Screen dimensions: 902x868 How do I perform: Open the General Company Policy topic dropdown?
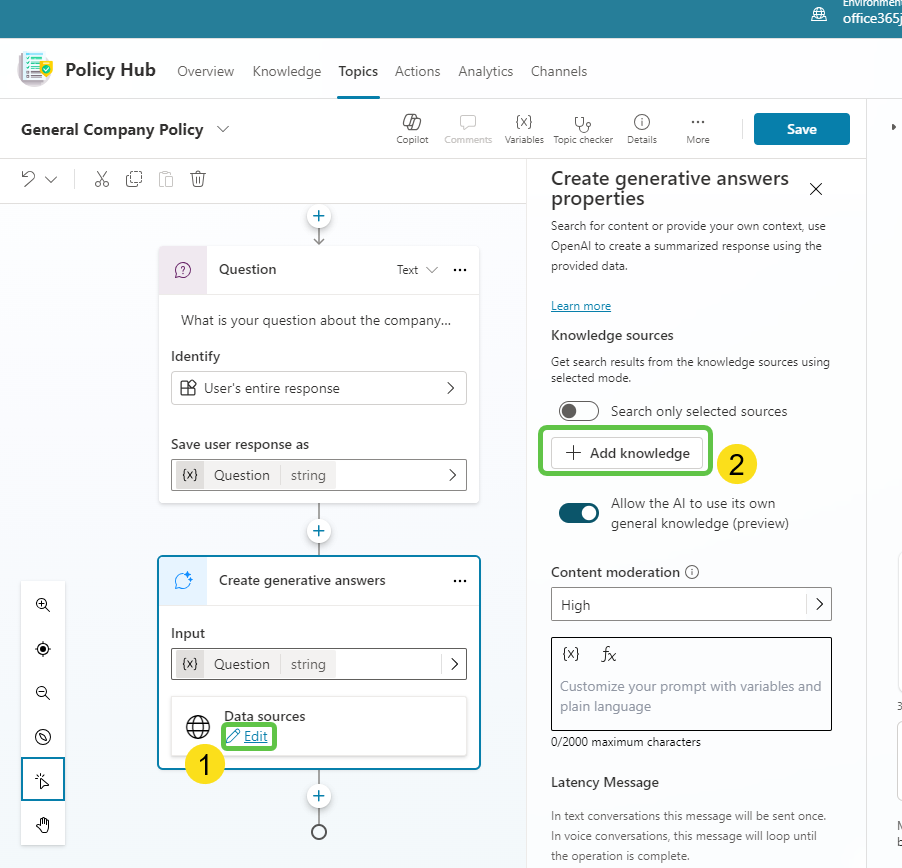223,129
